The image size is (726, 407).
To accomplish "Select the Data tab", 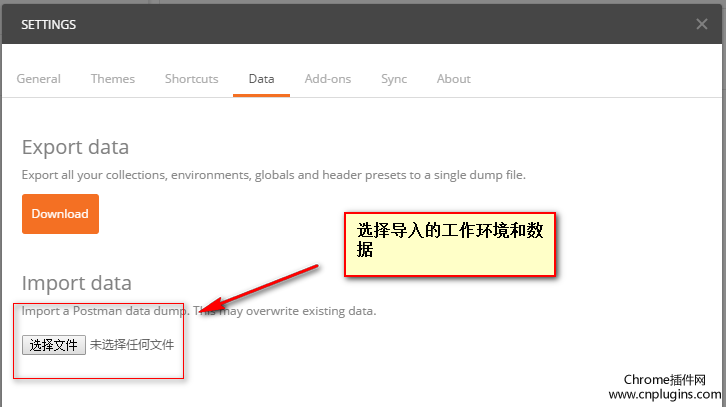I will pos(261,79).
